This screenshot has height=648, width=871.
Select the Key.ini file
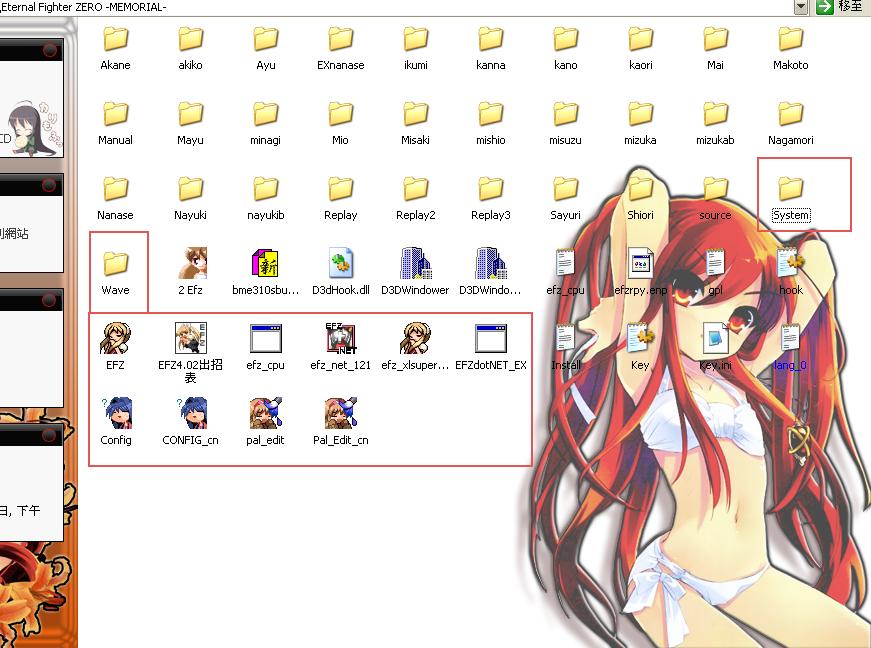click(715, 338)
